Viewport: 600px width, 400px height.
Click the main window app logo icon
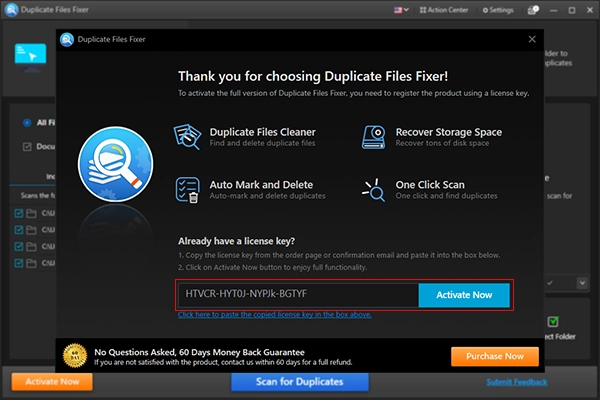click(11, 10)
